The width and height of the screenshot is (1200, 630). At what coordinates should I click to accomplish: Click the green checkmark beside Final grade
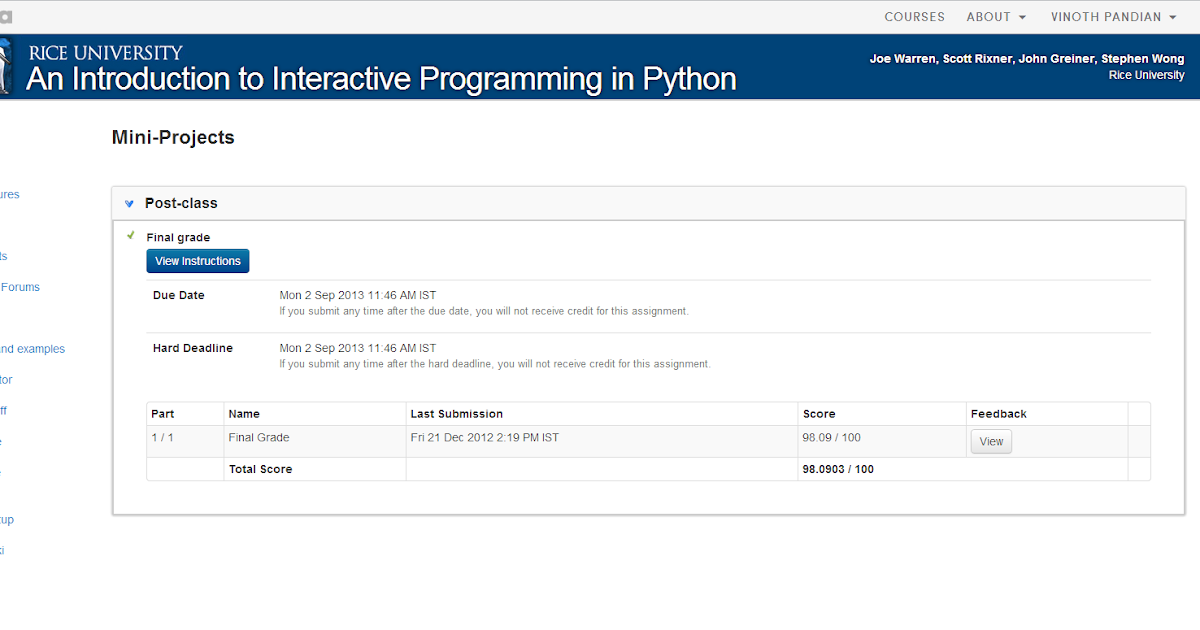pyautogui.click(x=131, y=235)
